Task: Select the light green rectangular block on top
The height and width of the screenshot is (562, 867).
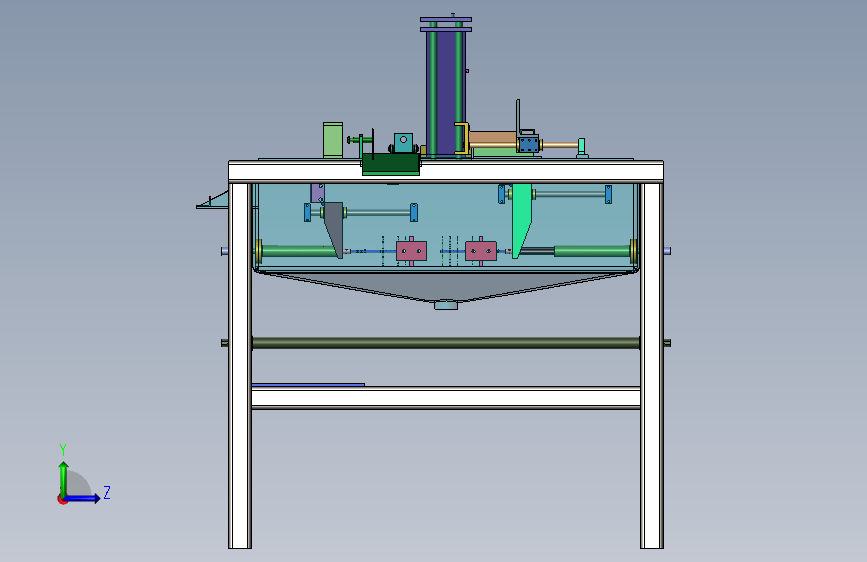Action: pyautogui.click(x=333, y=140)
